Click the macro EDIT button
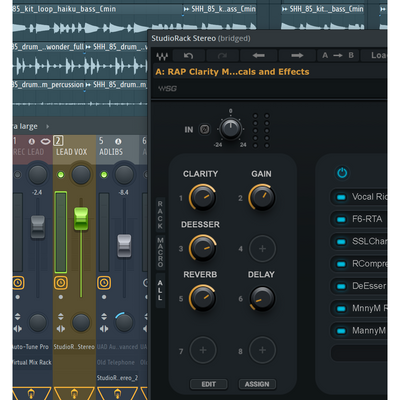400x400 pixels. tap(209, 384)
